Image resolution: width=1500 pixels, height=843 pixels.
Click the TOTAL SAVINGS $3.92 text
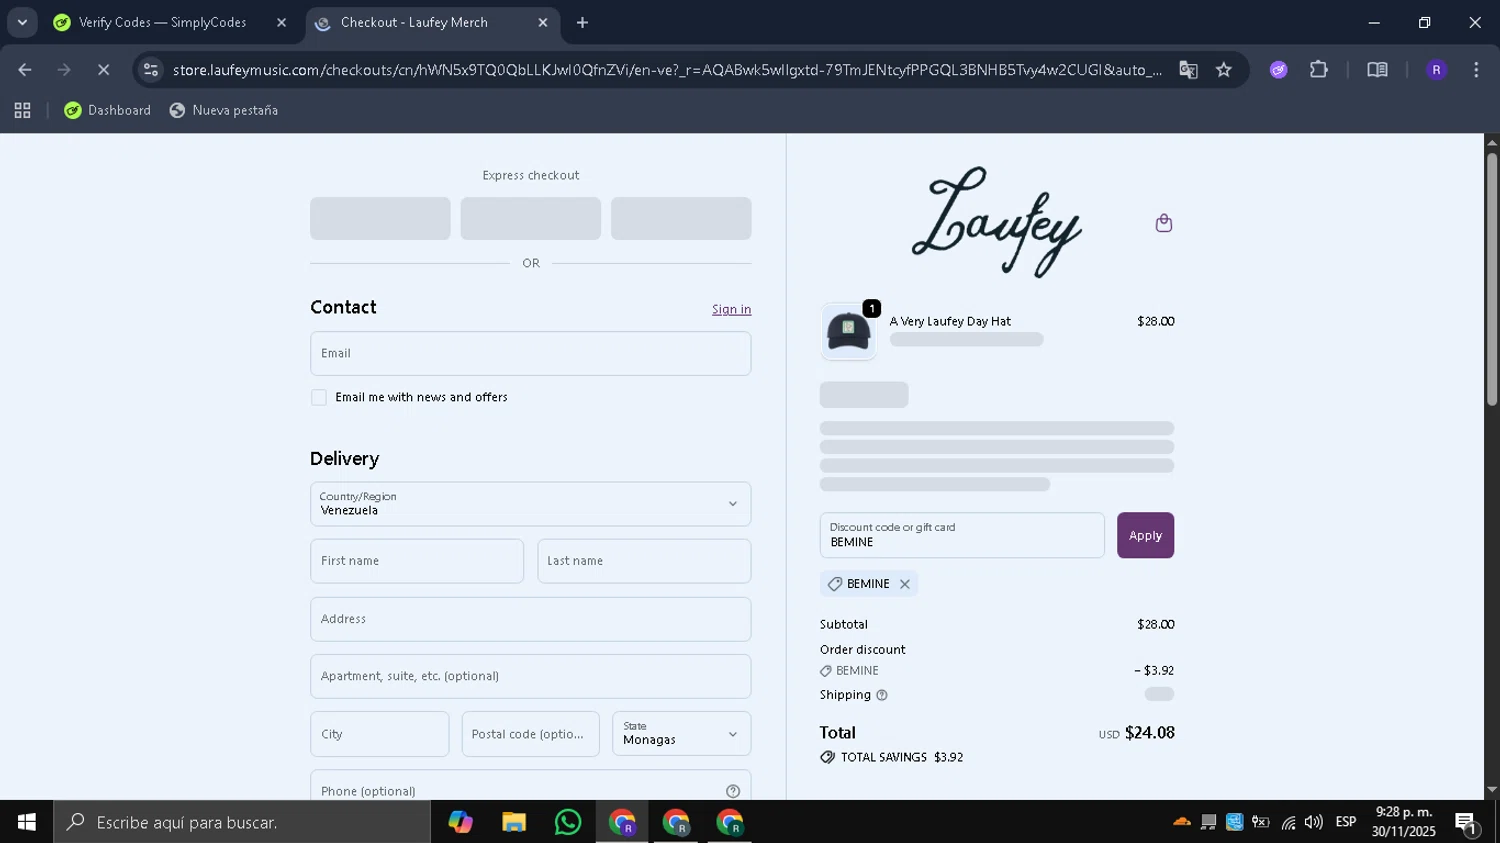click(x=902, y=758)
